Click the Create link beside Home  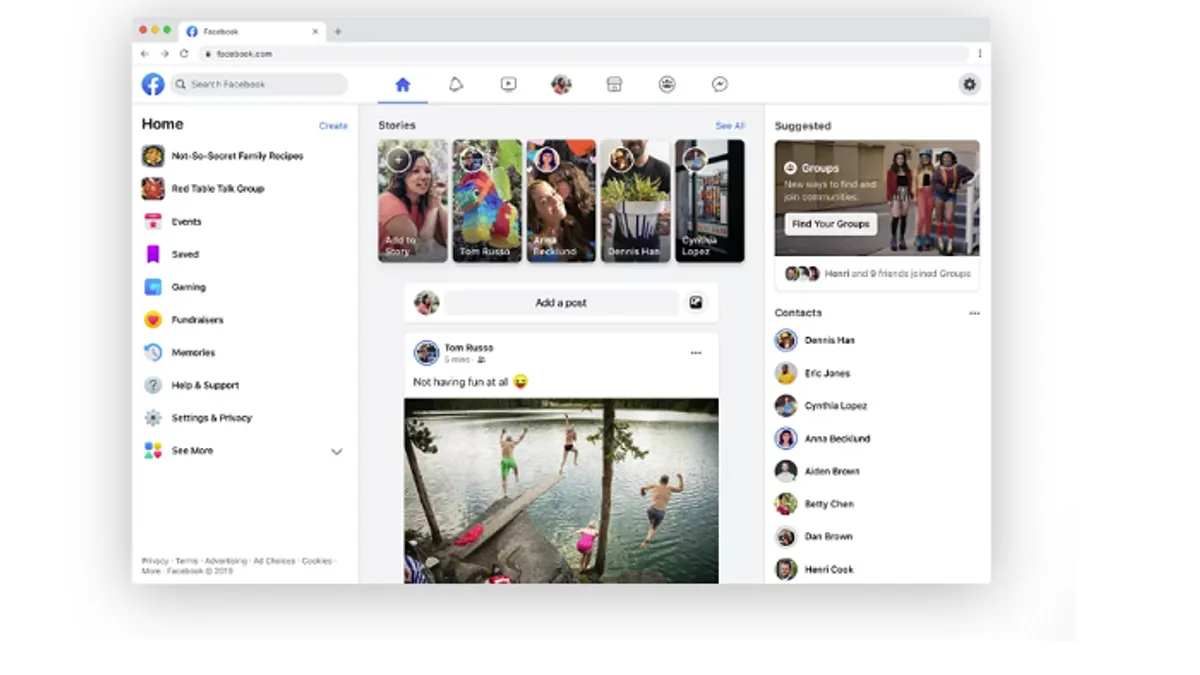(333, 126)
